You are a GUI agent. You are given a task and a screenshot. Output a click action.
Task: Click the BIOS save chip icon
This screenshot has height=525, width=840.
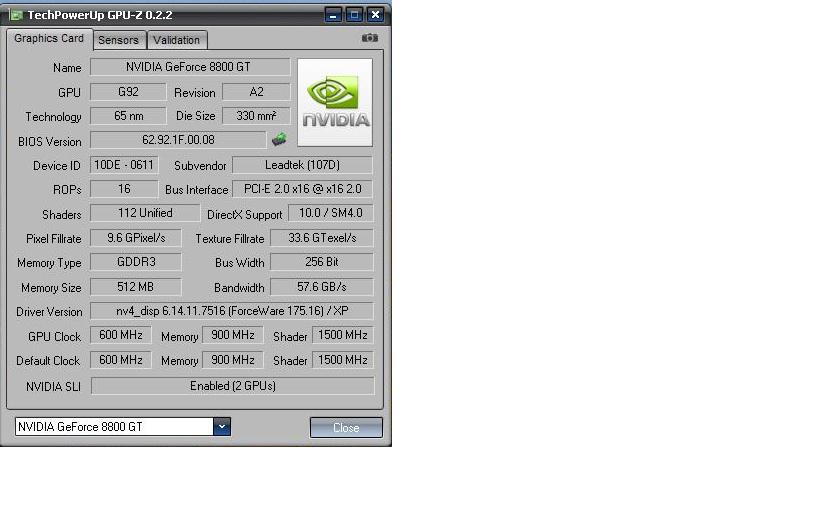tap(279, 140)
